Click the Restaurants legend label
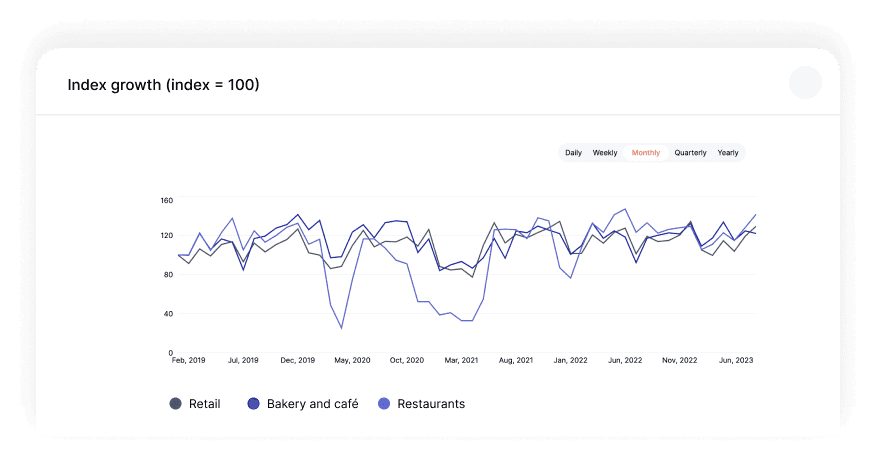Image resolution: width=876 pixels, height=461 pixels. pos(431,403)
